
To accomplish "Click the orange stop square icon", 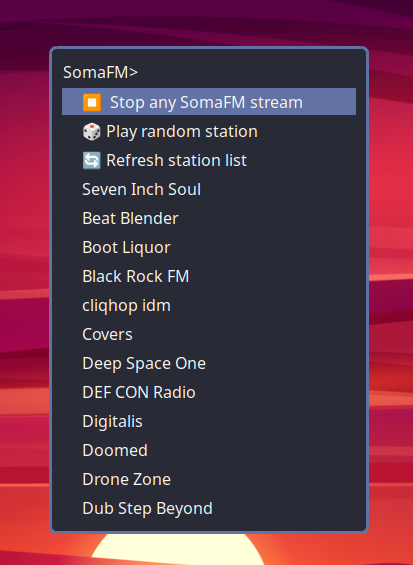I will click(x=92, y=102).
